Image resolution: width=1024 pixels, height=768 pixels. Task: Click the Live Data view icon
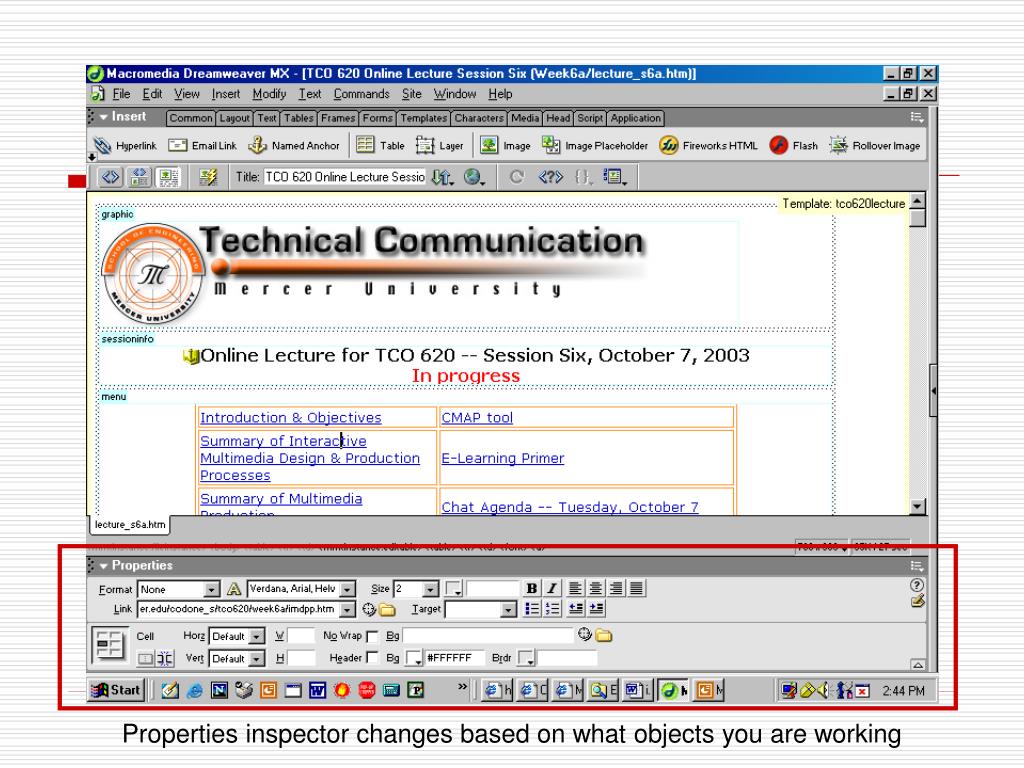point(208,177)
